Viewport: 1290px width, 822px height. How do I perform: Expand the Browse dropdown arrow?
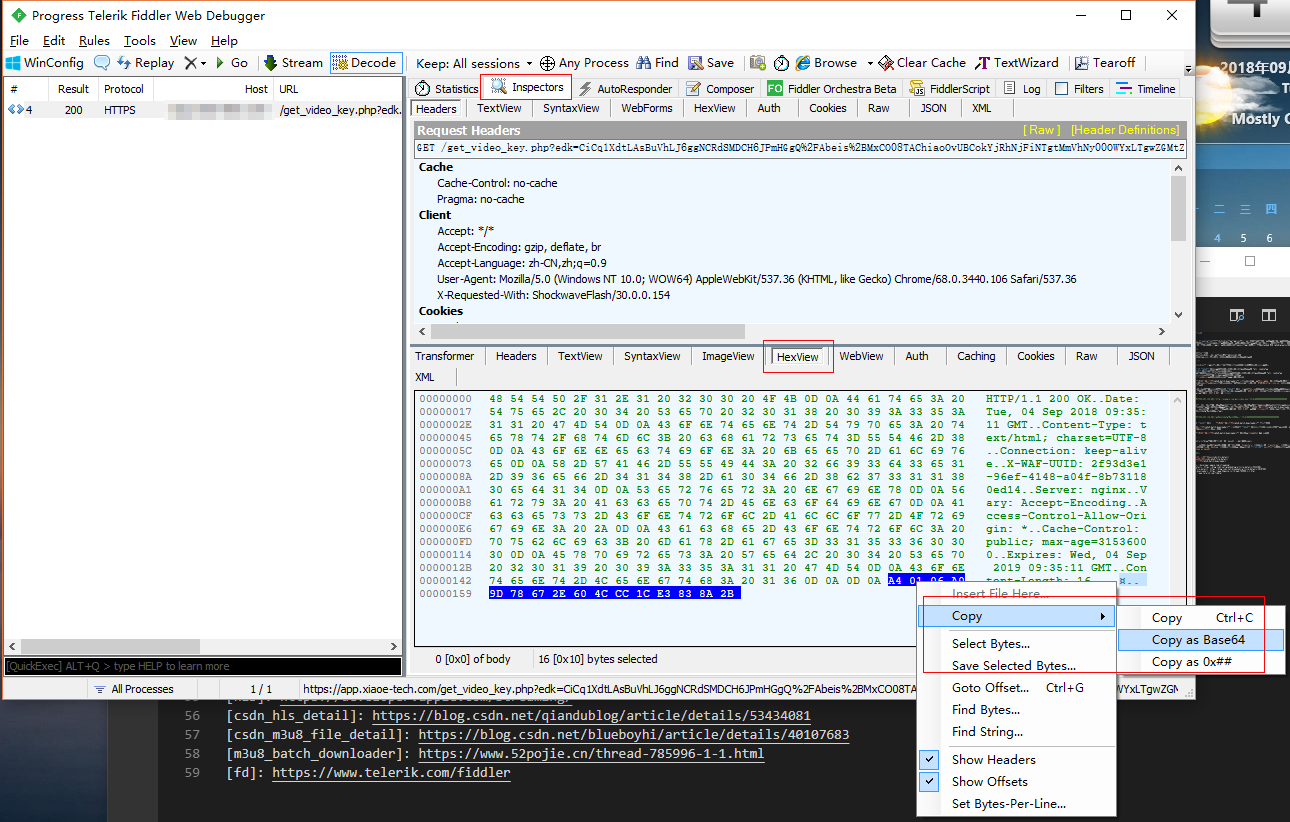(870, 62)
